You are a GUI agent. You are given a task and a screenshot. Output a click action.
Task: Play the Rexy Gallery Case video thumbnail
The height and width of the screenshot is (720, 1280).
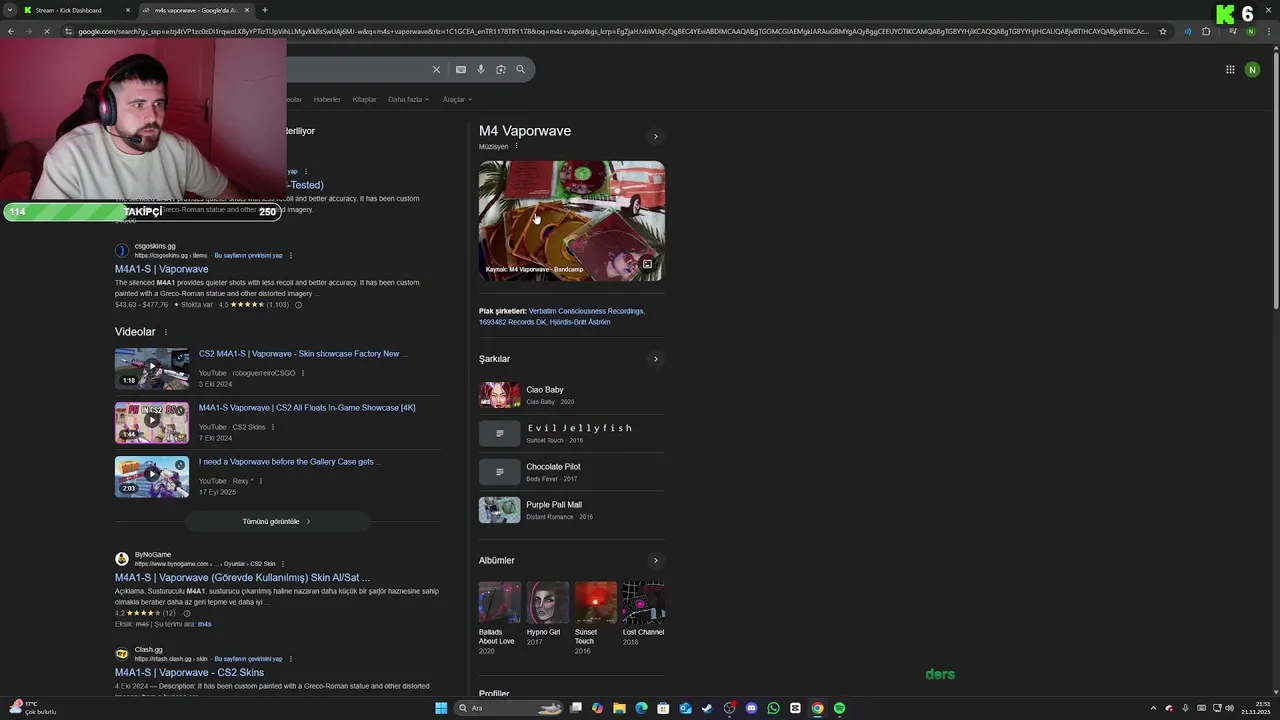tap(152, 476)
